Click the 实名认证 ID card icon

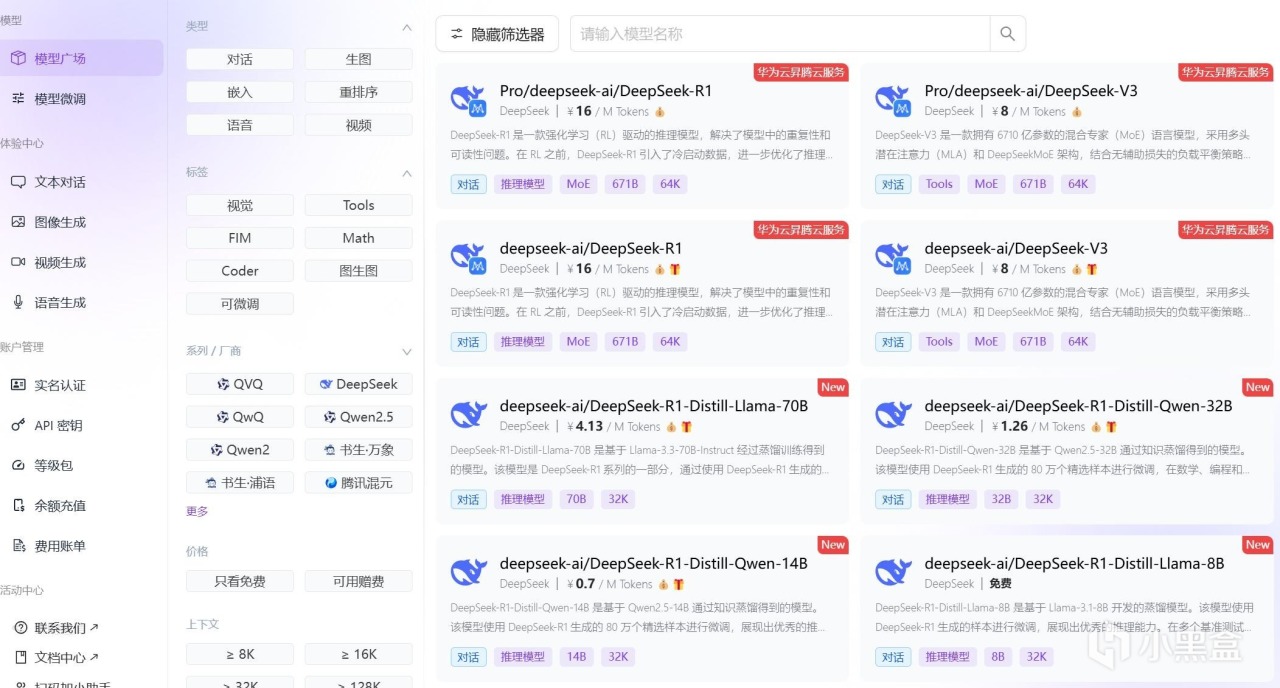click(18, 385)
